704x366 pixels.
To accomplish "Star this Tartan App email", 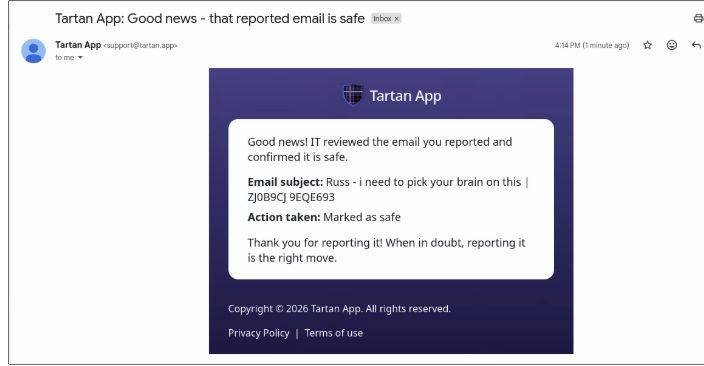I will (x=647, y=45).
